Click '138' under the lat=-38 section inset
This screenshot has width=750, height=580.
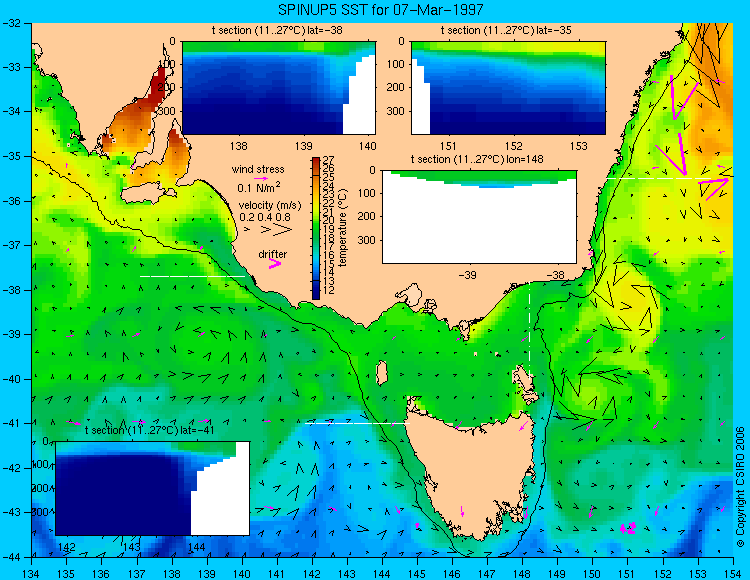239,146
